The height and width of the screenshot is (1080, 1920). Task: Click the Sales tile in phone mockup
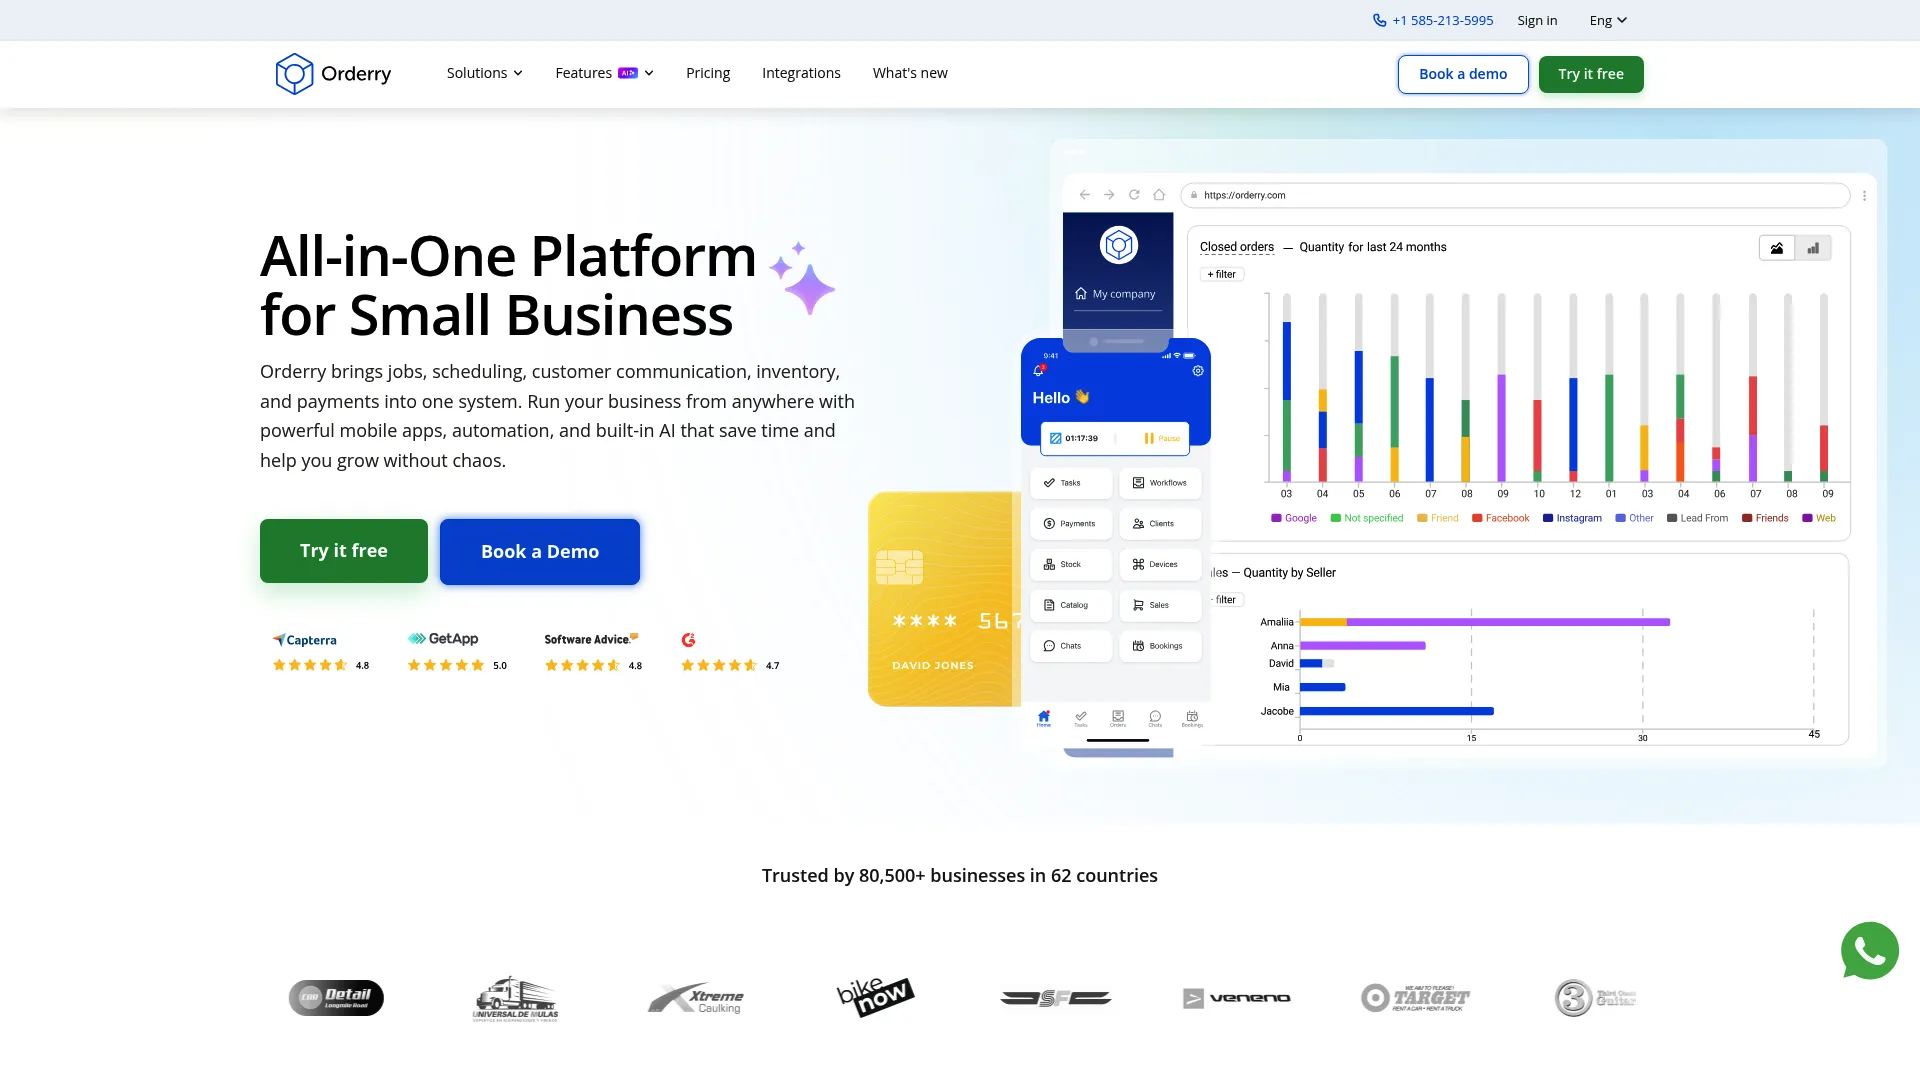tap(1160, 606)
